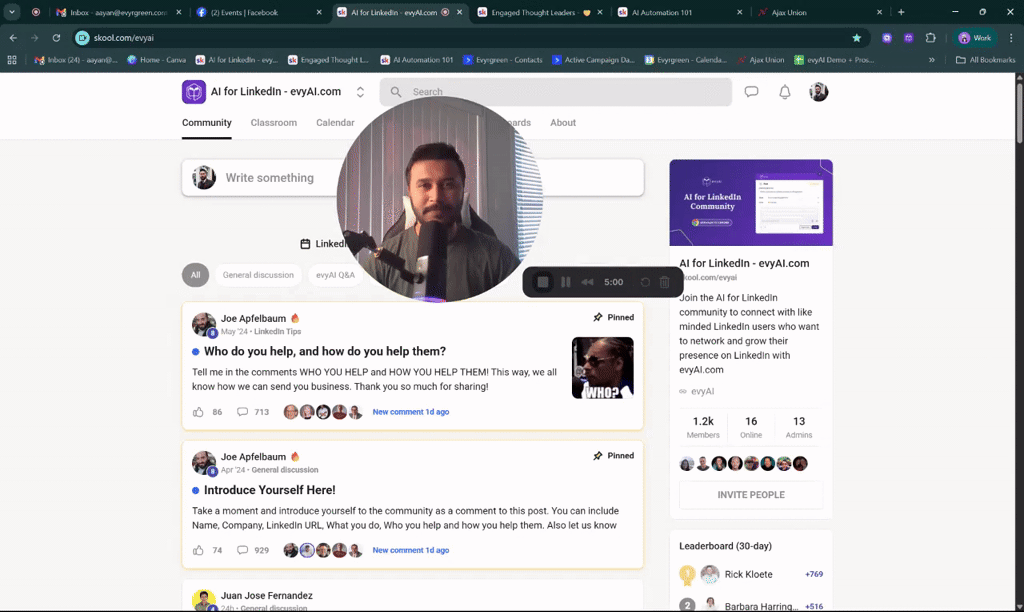The image size is (1024, 612).
Task: Click the pin icon on 'Who do you help' post
Action: click(598, 317)
